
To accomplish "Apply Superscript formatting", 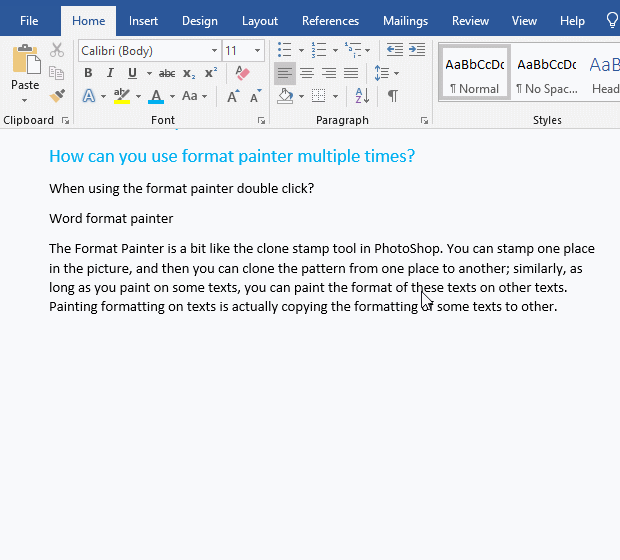I will coord(211,73).
